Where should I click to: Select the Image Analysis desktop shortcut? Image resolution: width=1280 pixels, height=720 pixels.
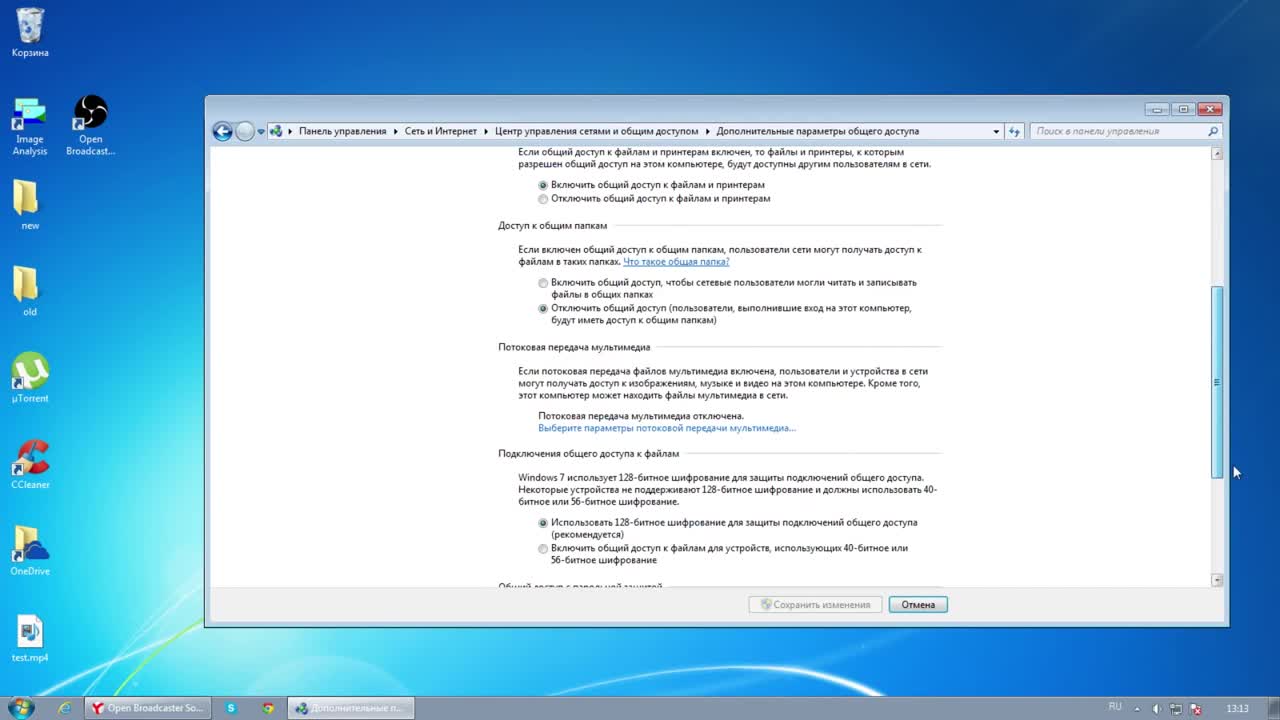pos(29,125)
